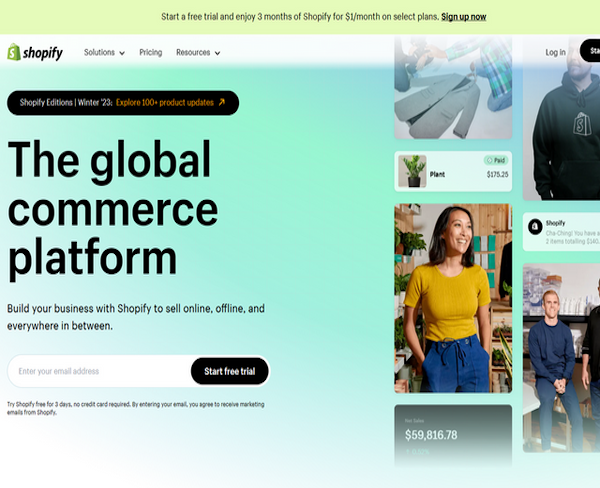Open the Explore 100+ product updates link
Viewport: 600px width, 488px height.
tap(165, 103)
